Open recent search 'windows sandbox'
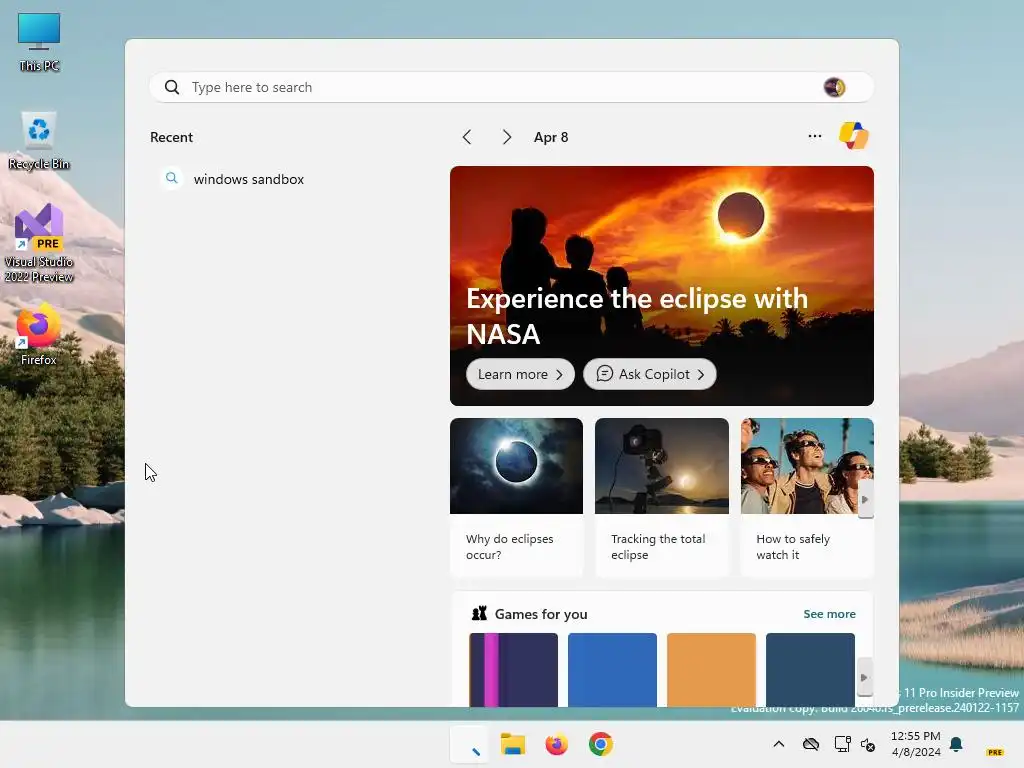This screenshot has width=1024, height=768. click(248, 179)
